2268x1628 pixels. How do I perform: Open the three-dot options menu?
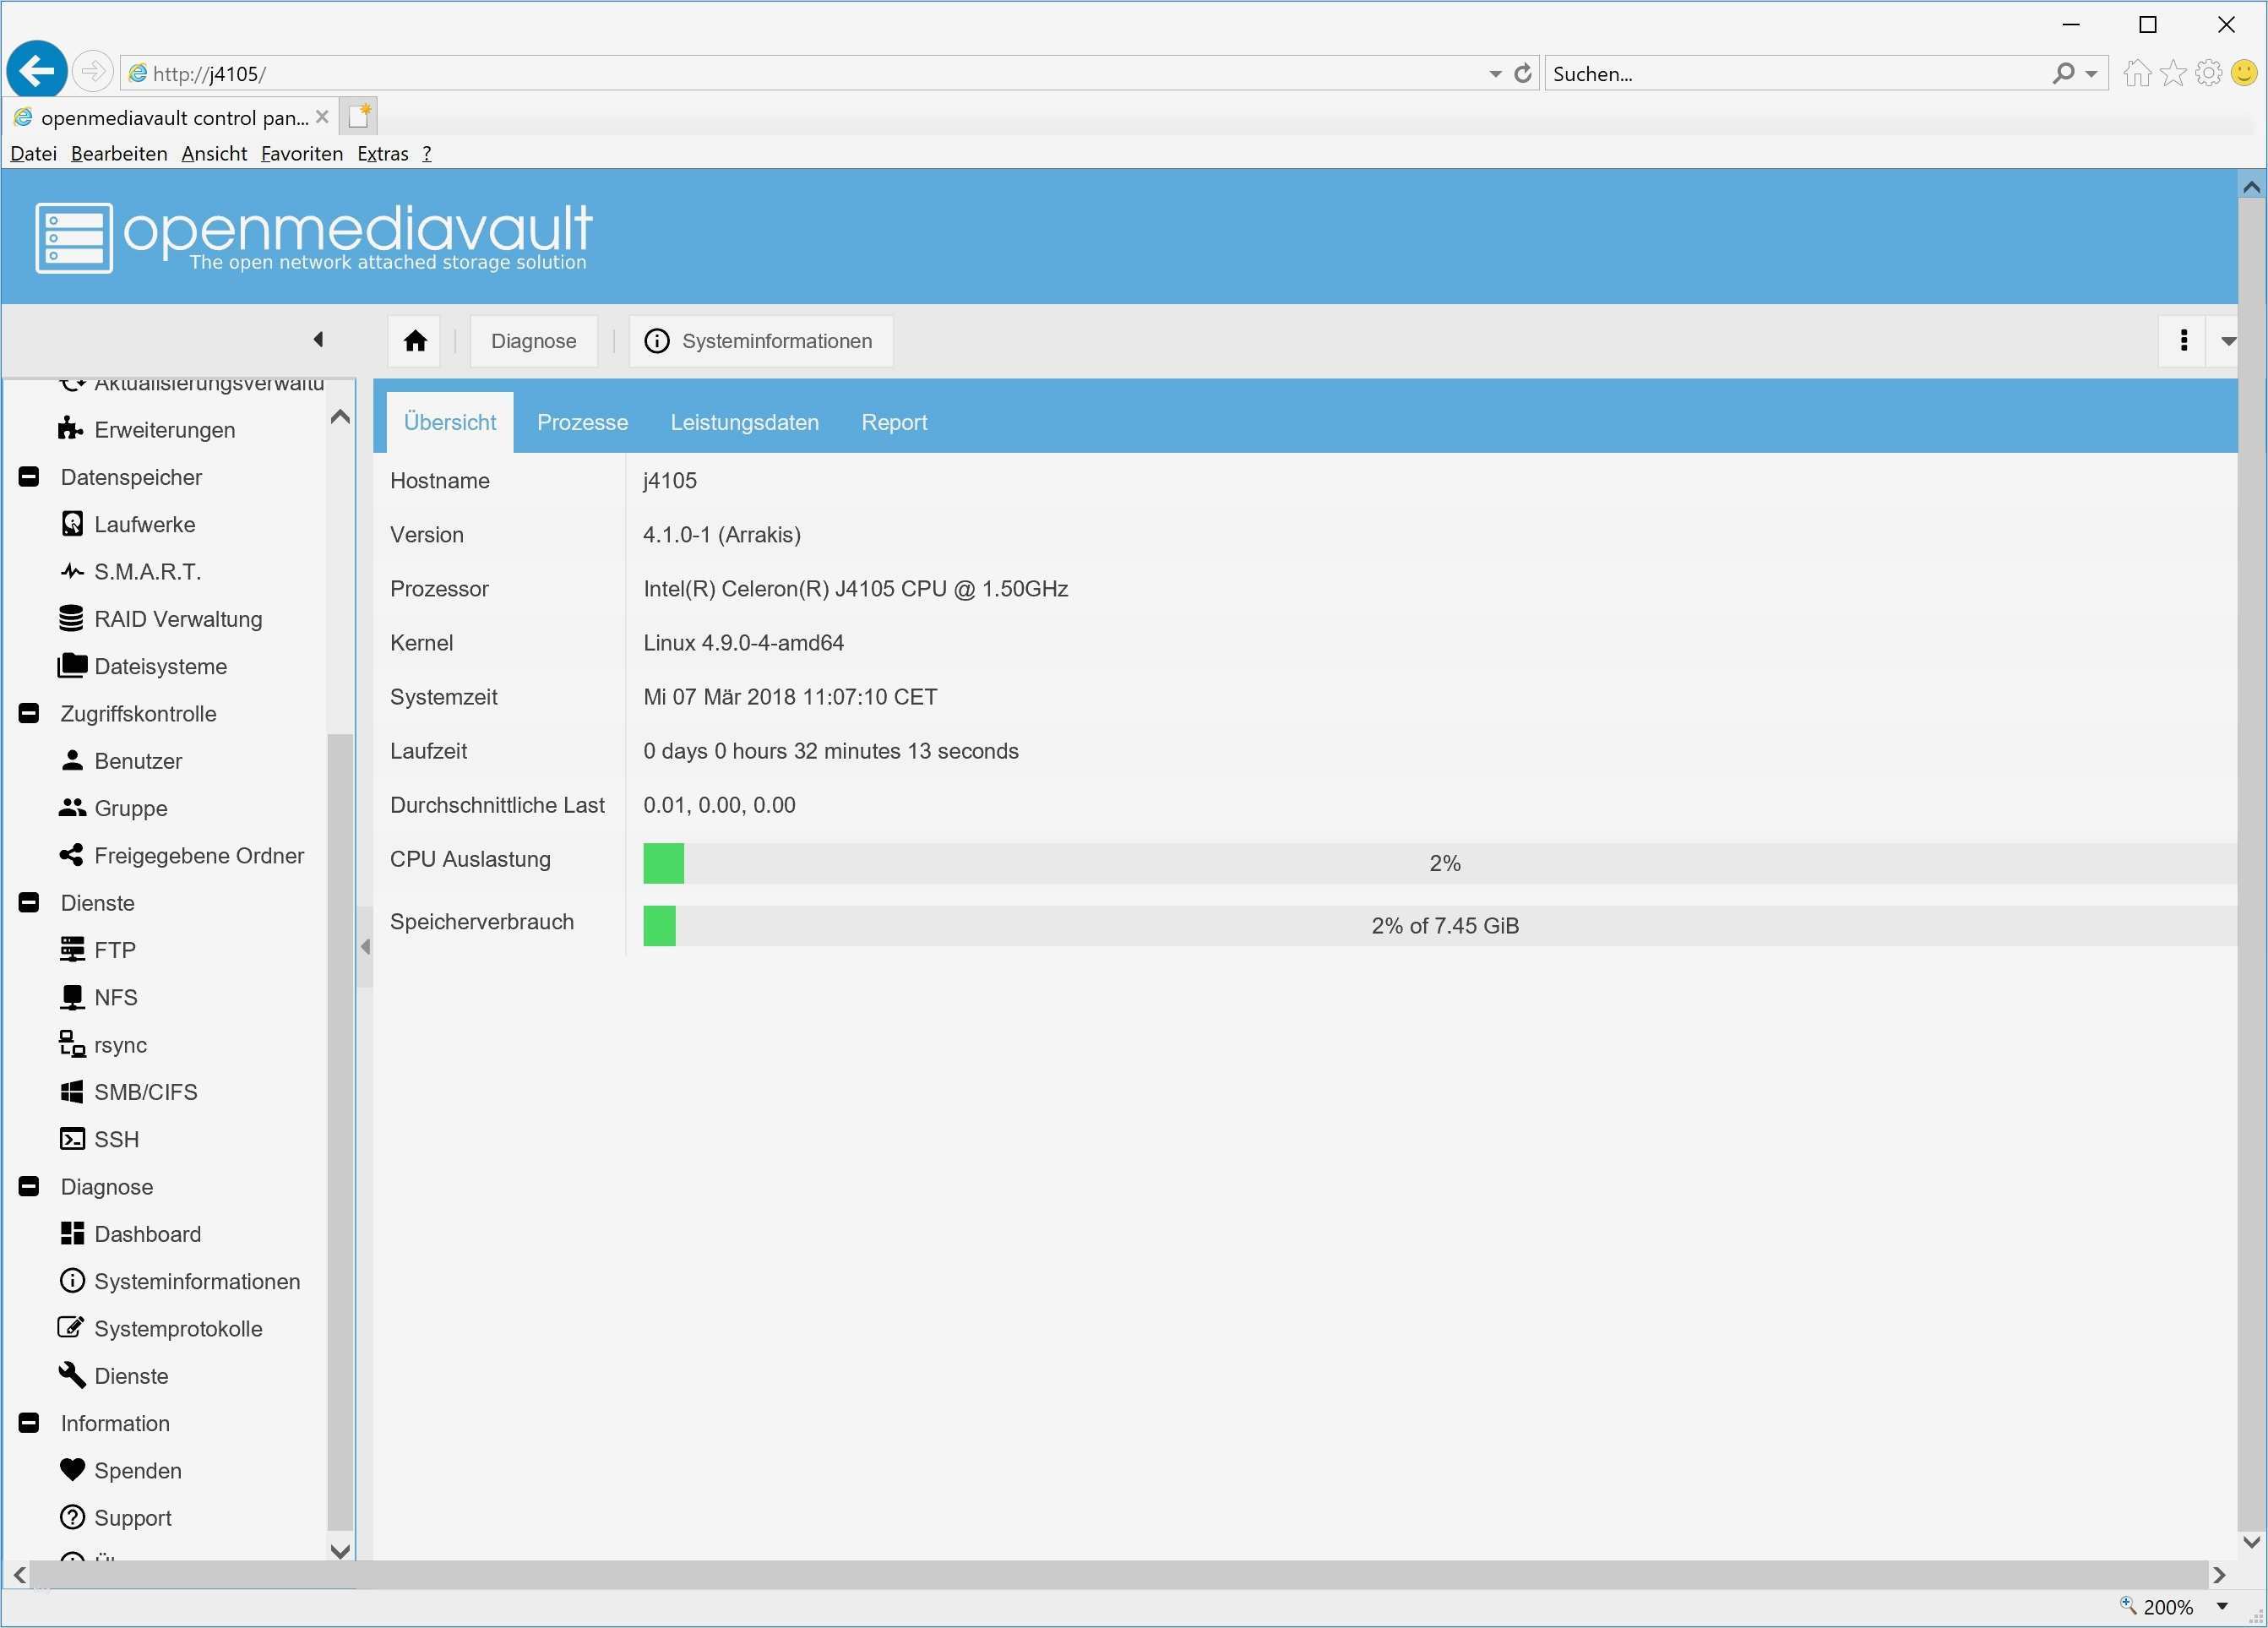pos(2183,341)
